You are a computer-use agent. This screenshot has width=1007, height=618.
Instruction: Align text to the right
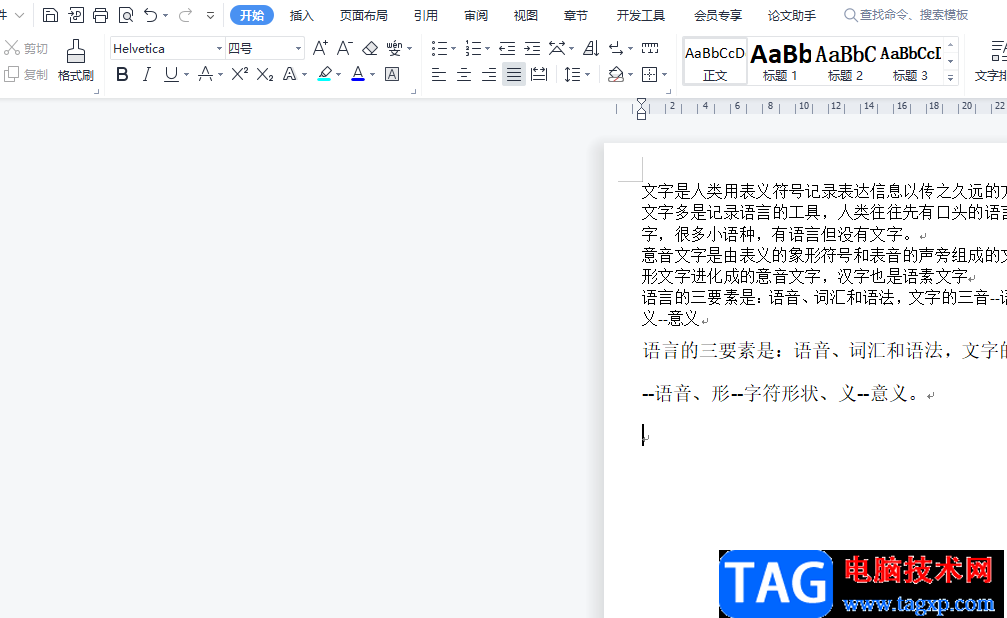point(489,75)
